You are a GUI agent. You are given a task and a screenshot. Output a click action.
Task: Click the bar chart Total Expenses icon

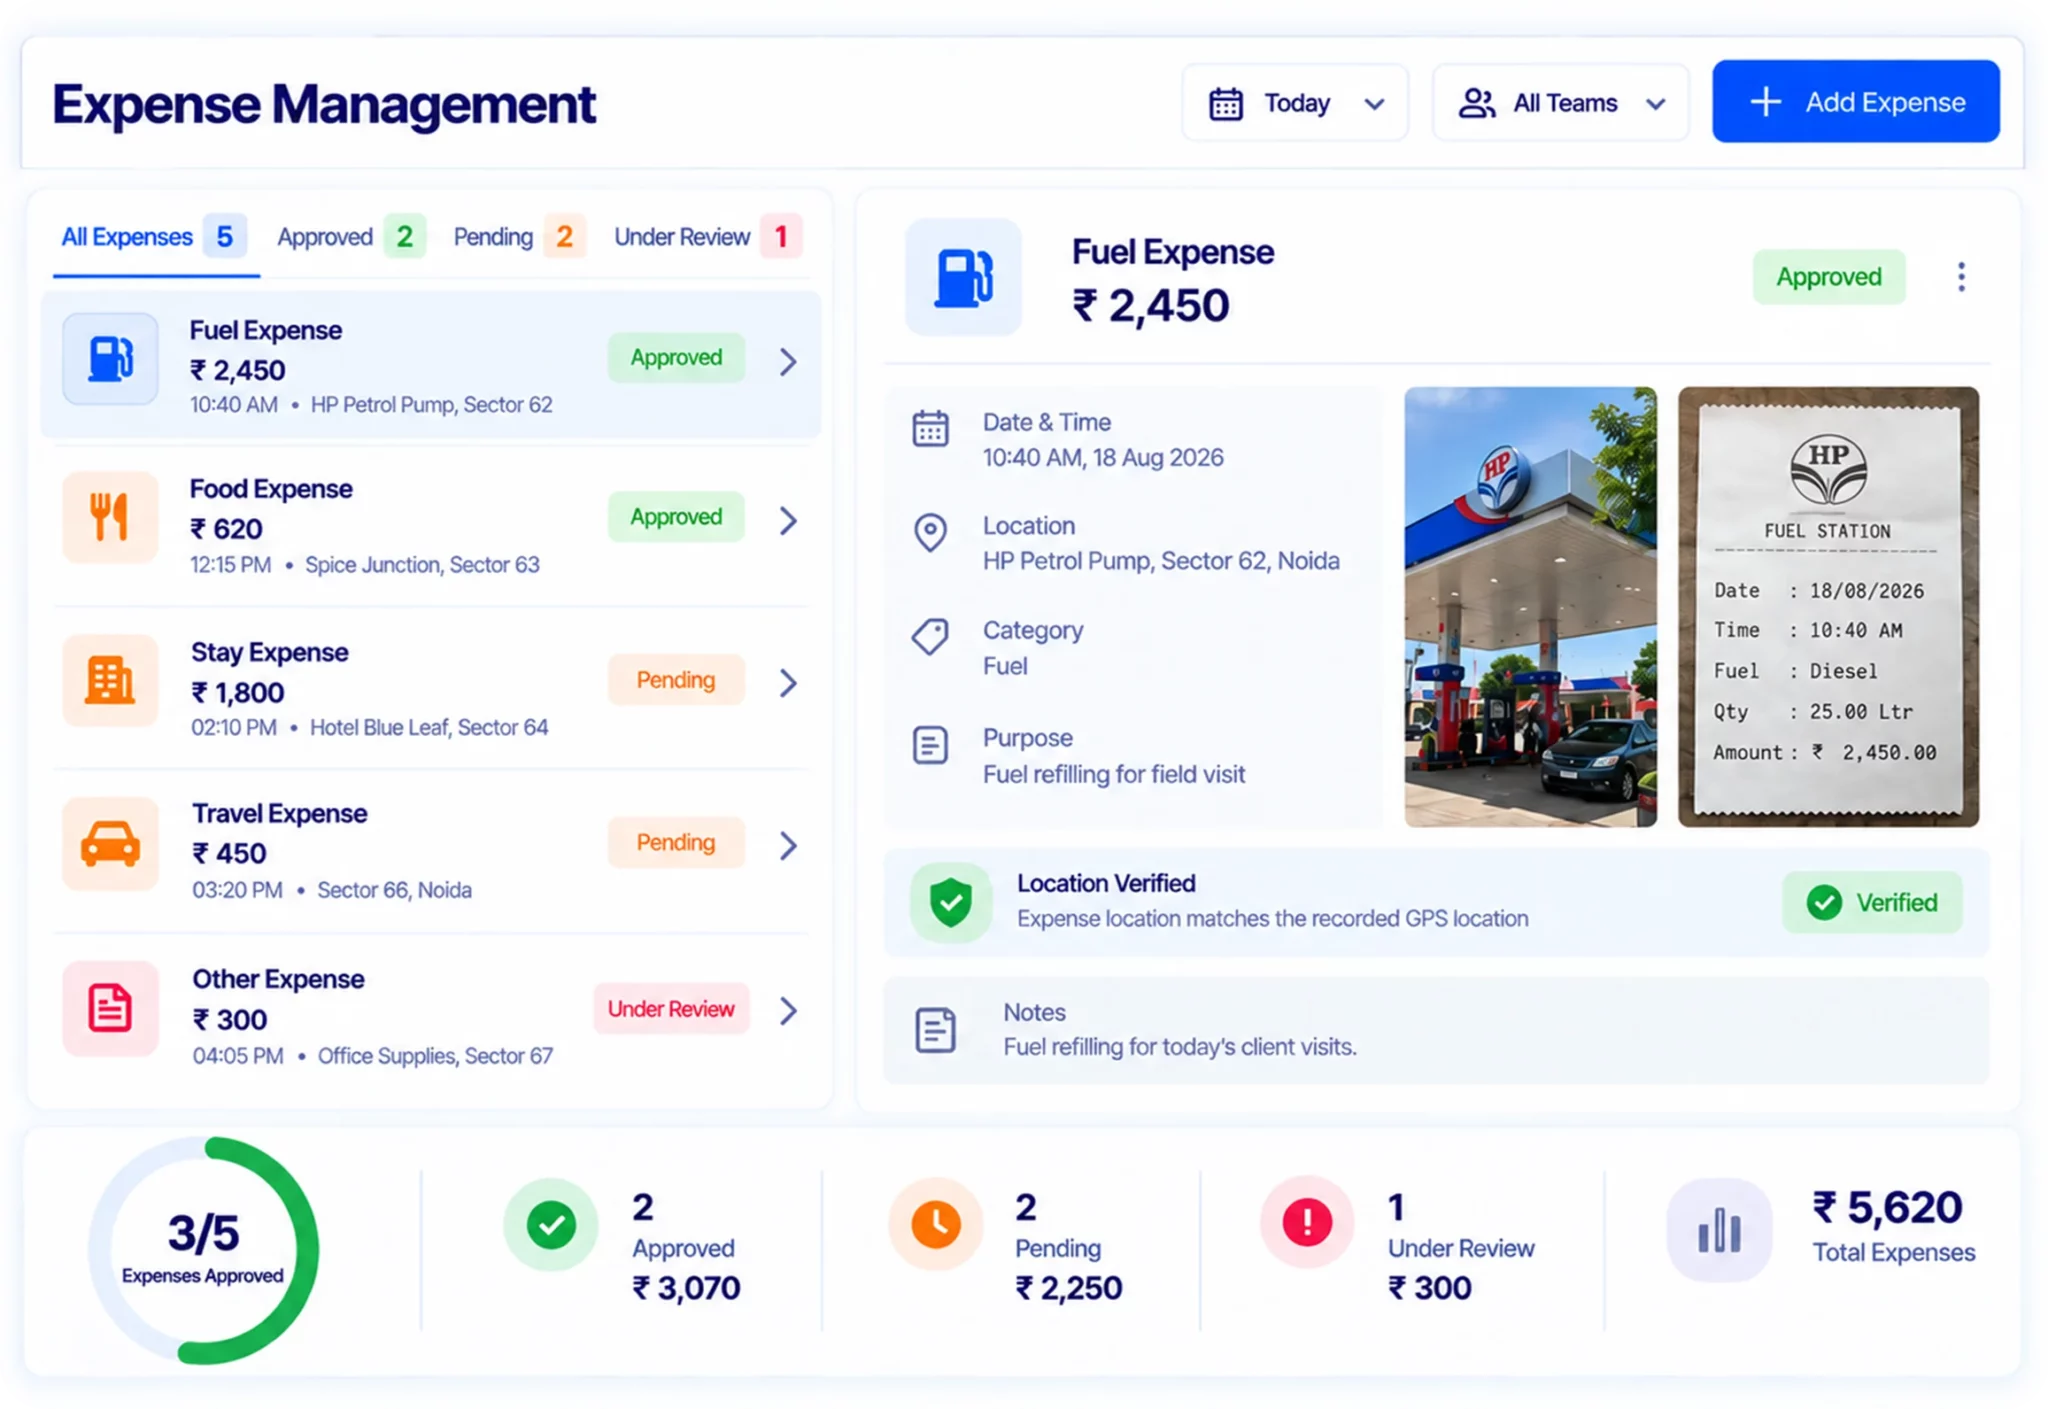coord(1719,1230)
